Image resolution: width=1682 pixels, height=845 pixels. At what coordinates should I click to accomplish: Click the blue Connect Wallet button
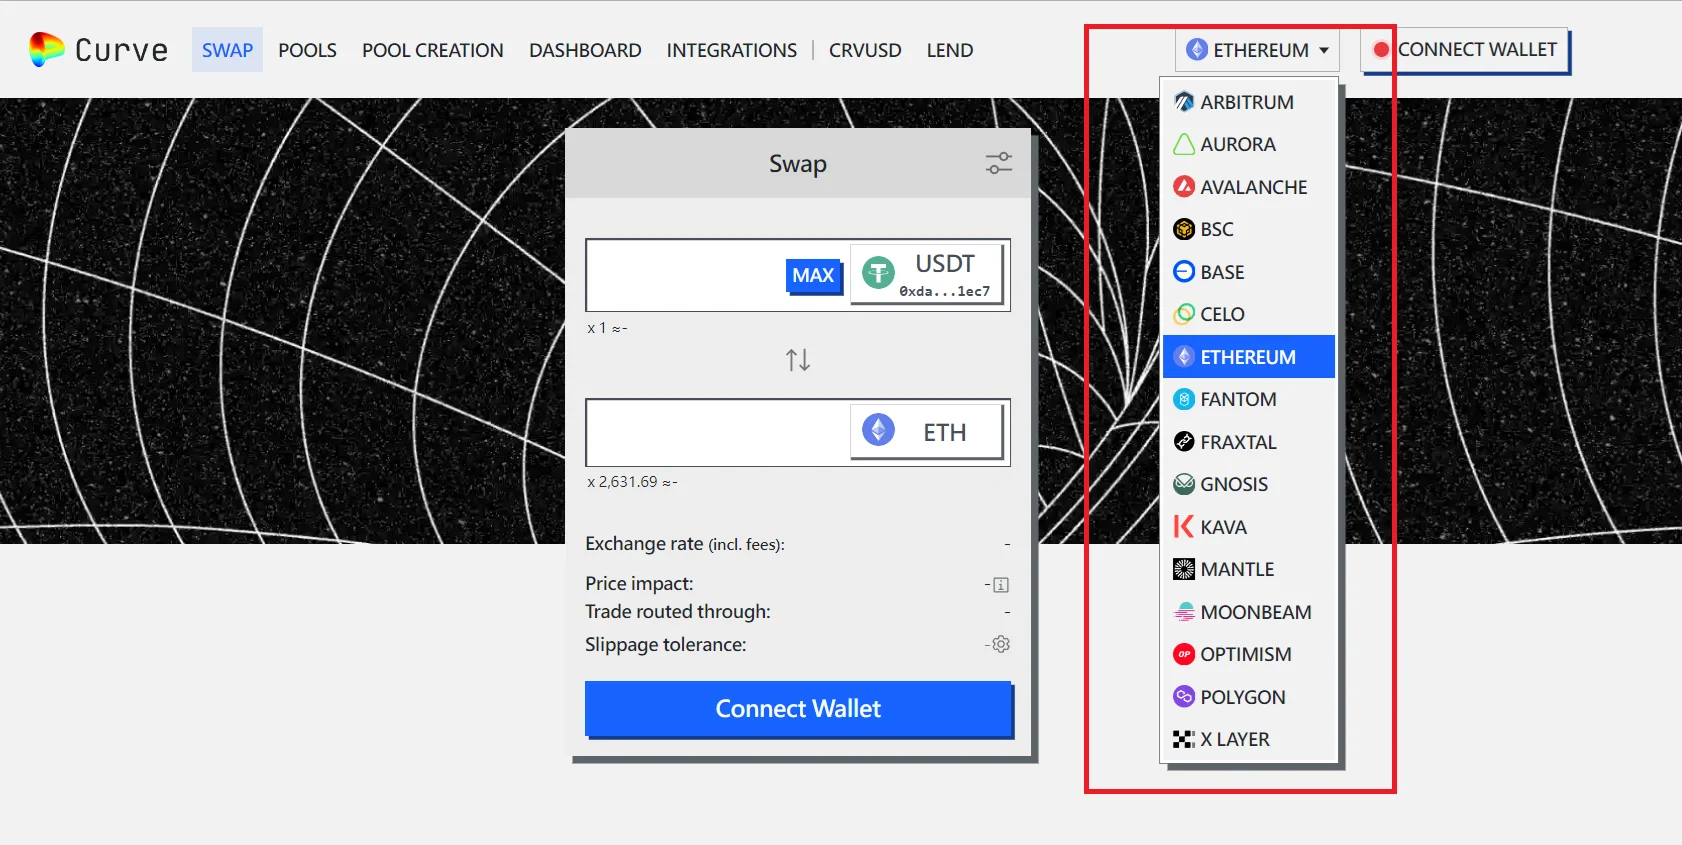click(x=798, y=709)
